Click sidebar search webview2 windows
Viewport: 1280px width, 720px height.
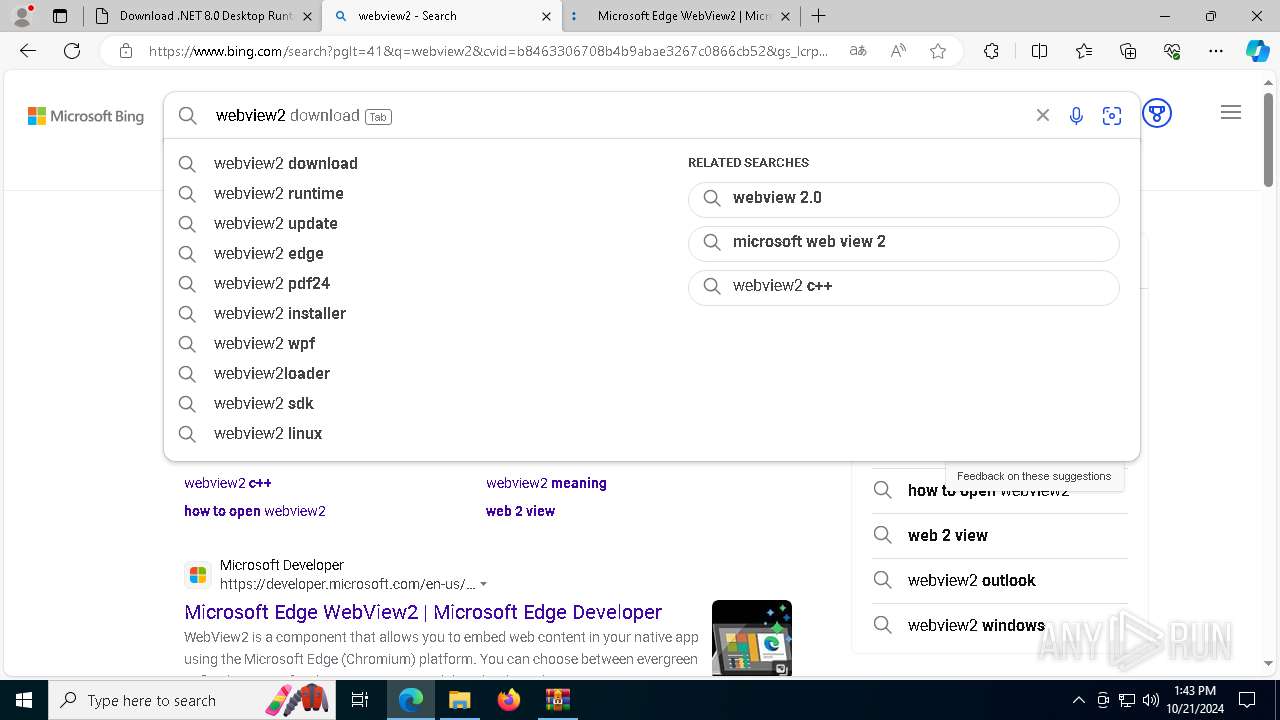(976, 625)
